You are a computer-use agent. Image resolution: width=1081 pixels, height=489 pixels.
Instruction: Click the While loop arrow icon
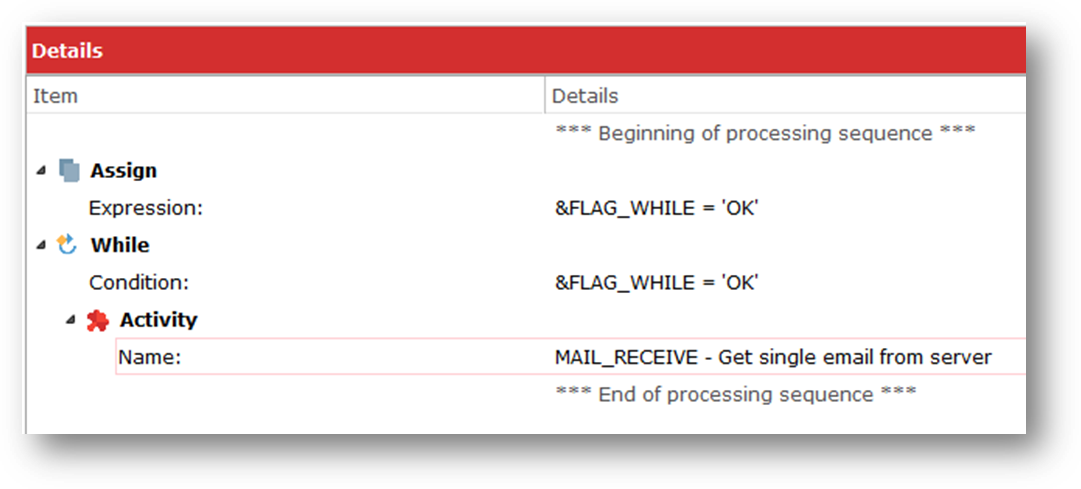[67, 245]
